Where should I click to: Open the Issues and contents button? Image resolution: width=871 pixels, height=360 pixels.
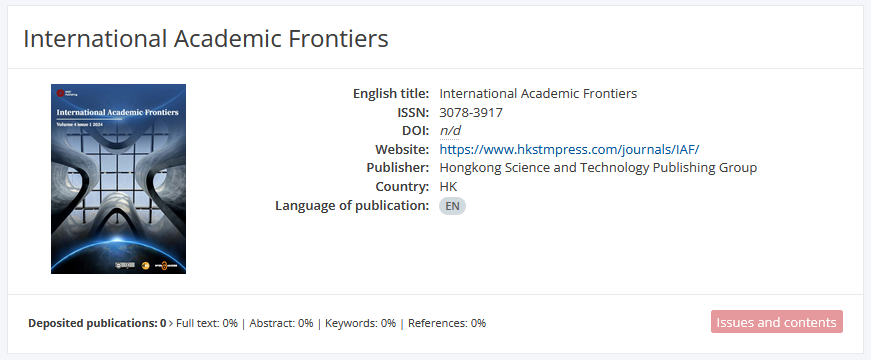(x=777, y=322)
